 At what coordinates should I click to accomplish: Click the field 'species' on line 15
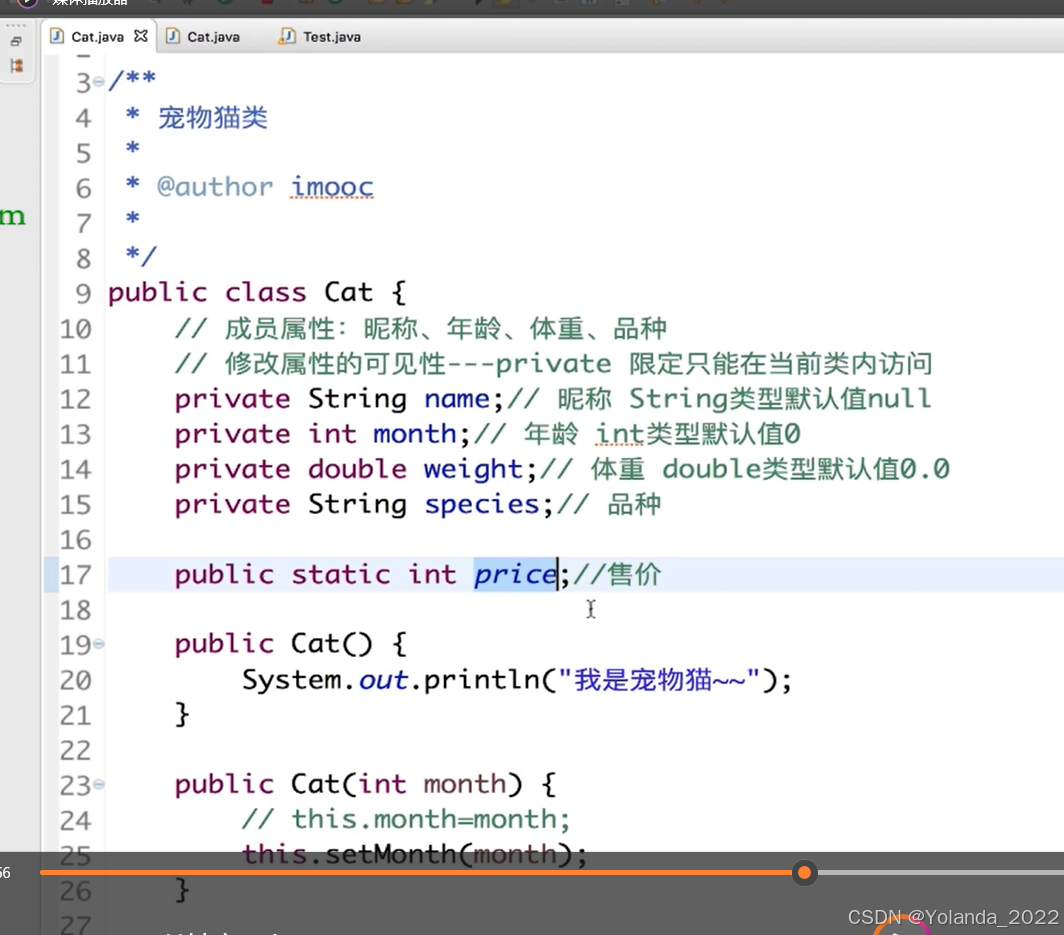(482, 505)
